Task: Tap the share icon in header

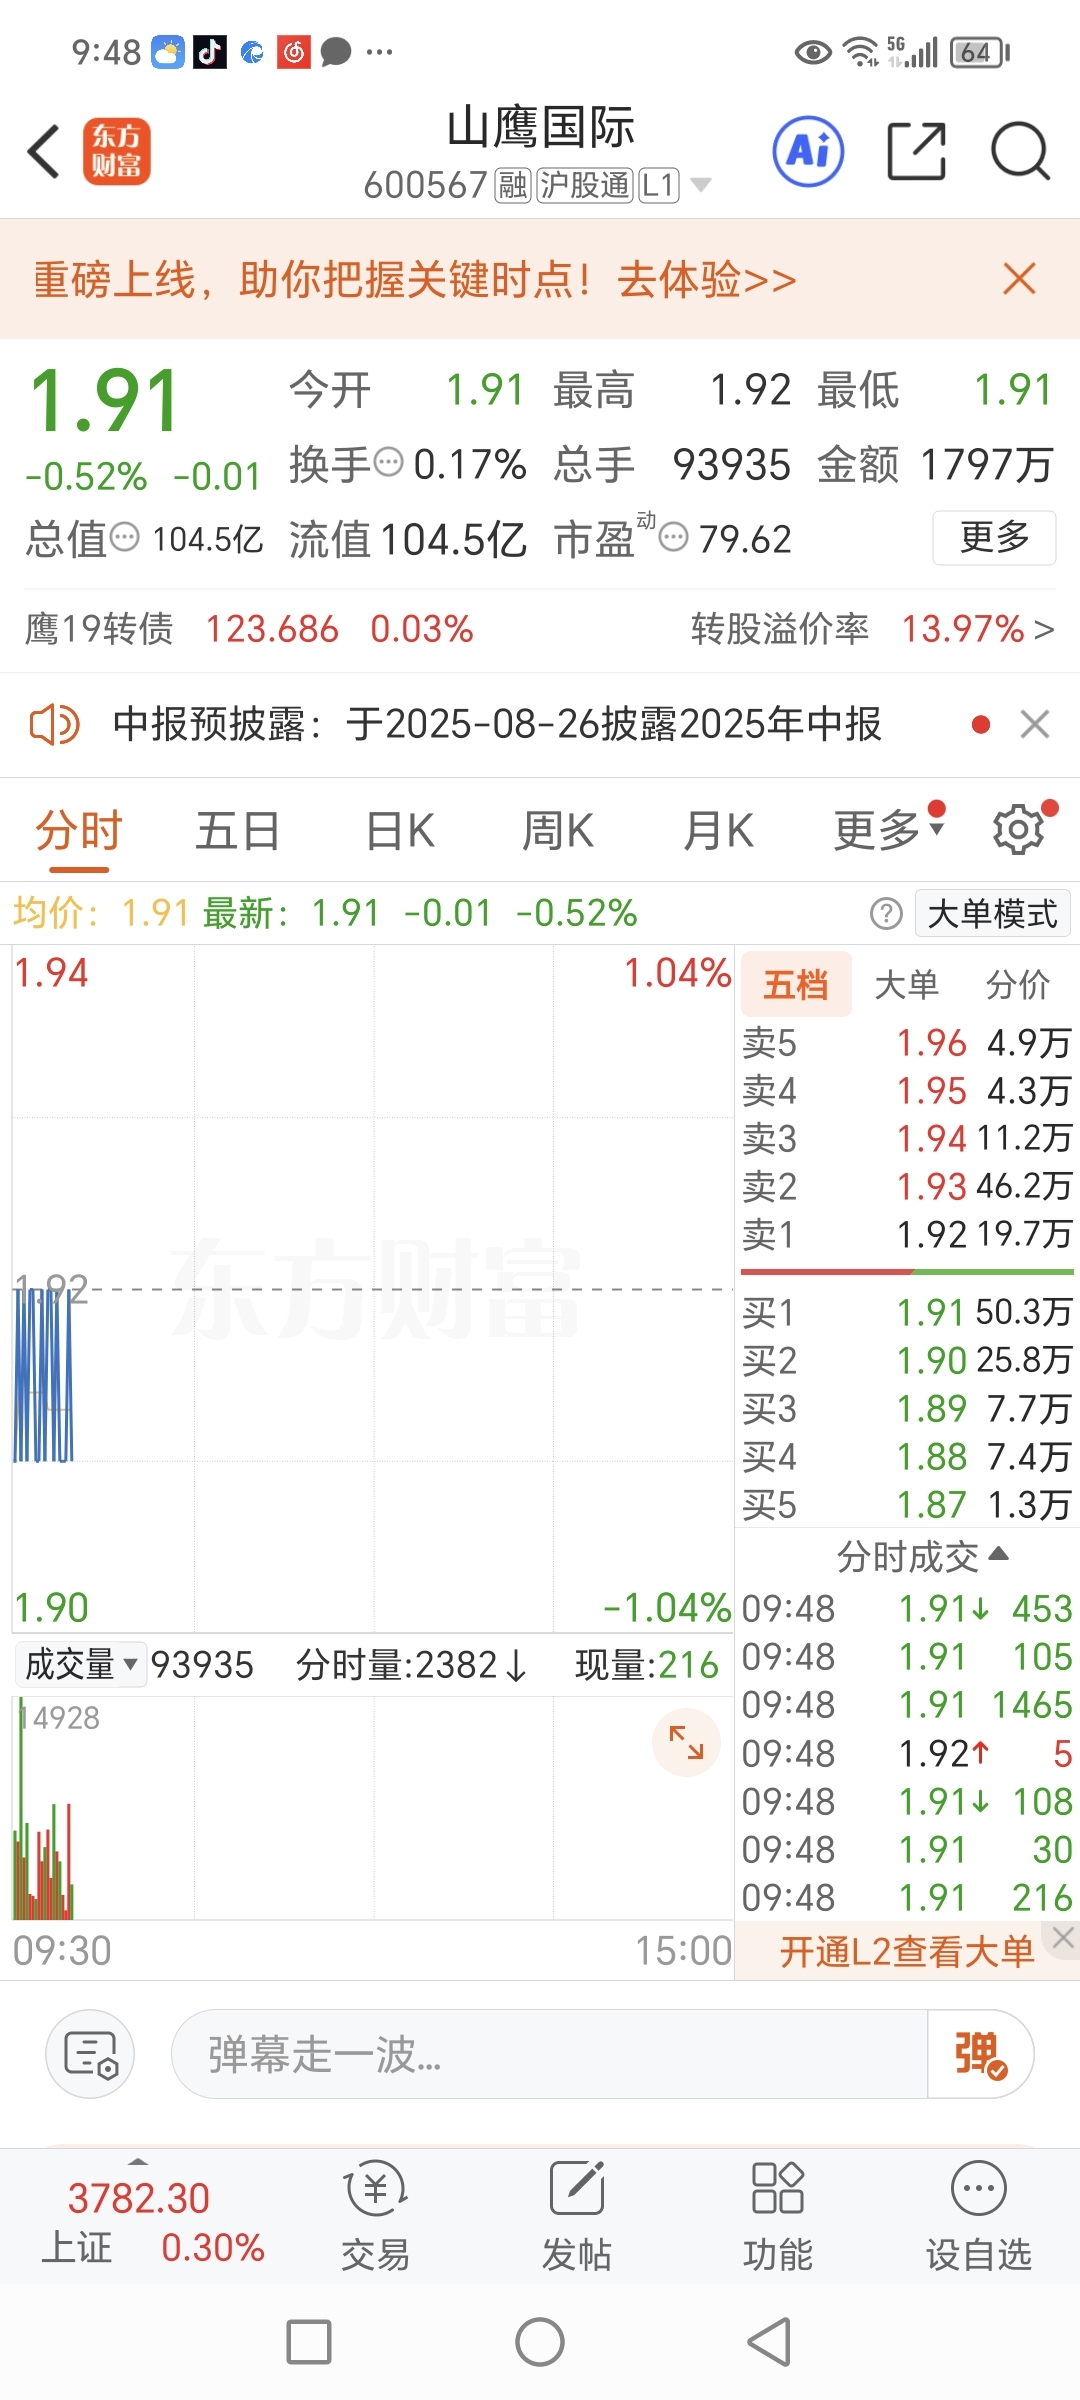Action: 917,152
